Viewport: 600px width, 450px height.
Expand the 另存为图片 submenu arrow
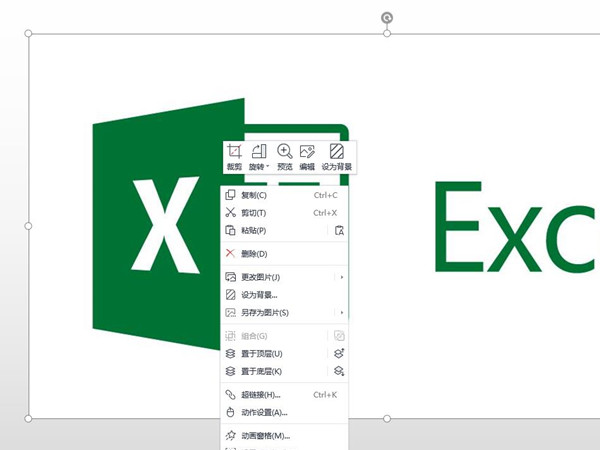tap(341, 313)
